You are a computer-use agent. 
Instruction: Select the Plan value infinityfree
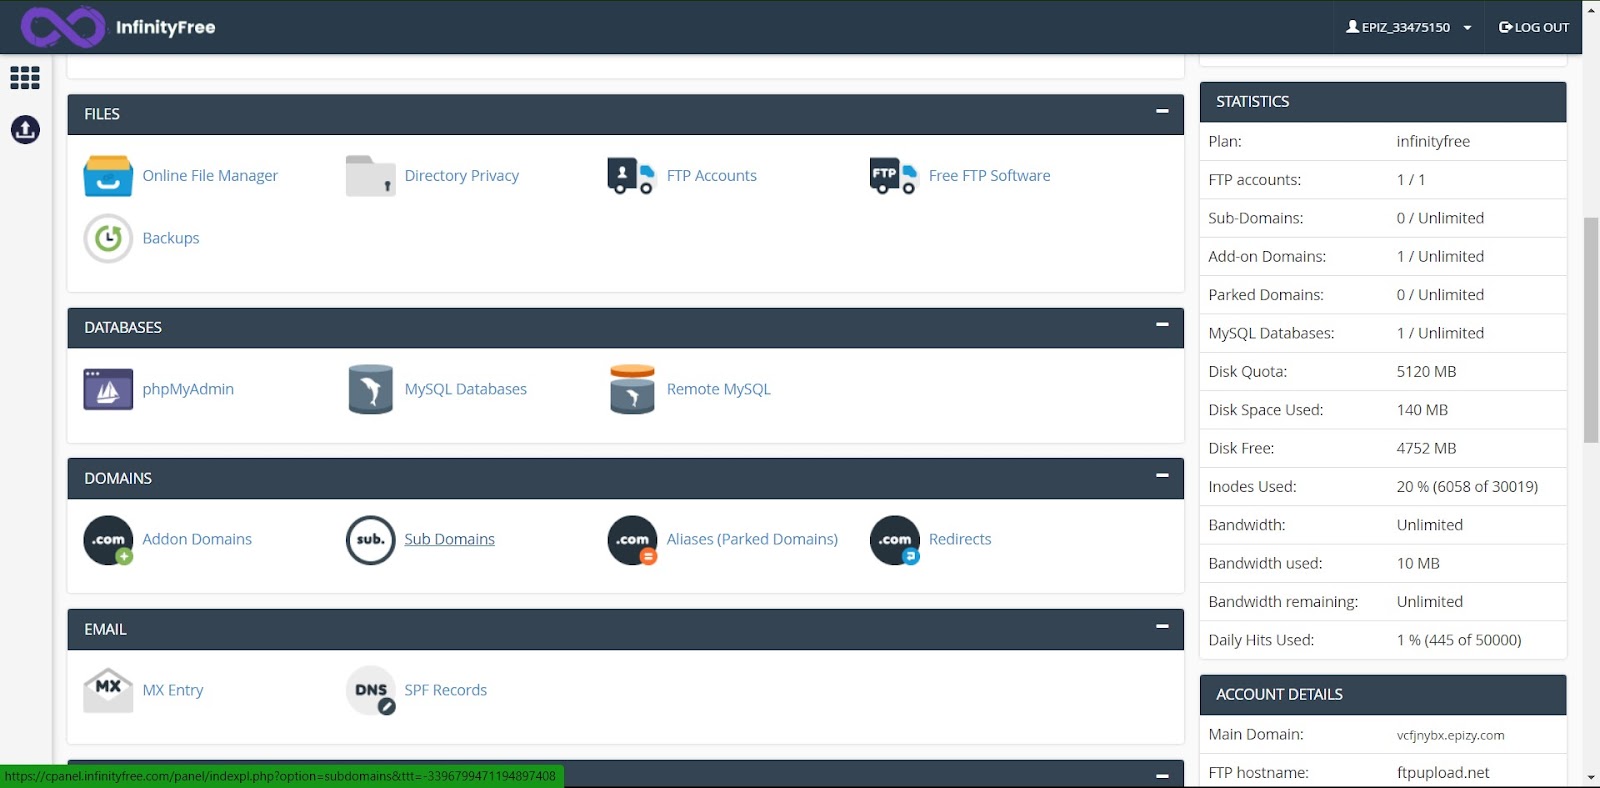point(1433,142)
